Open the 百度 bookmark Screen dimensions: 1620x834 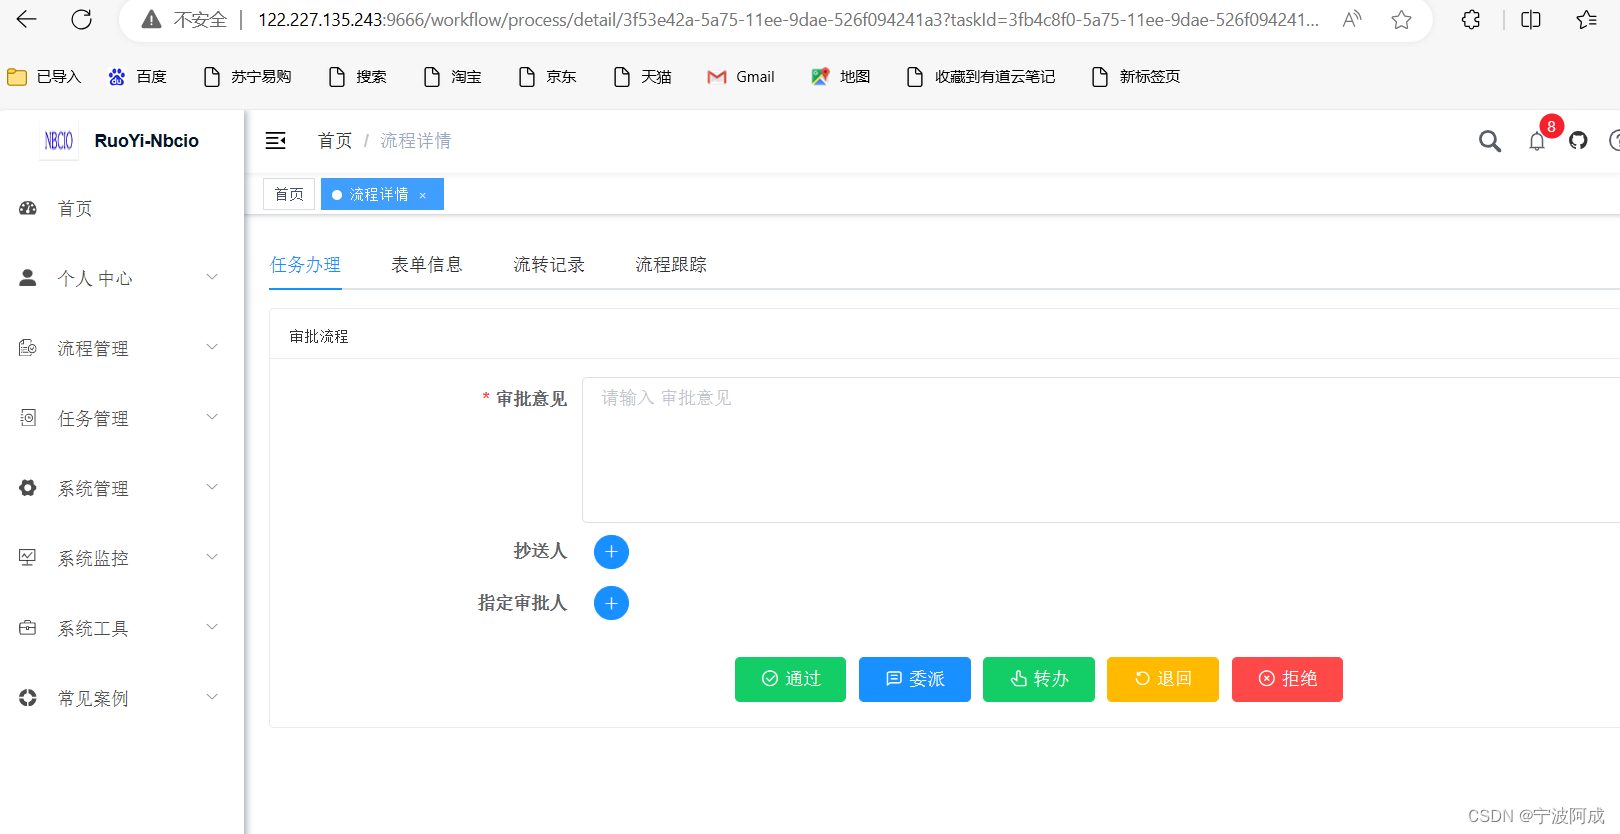(138, 77)
